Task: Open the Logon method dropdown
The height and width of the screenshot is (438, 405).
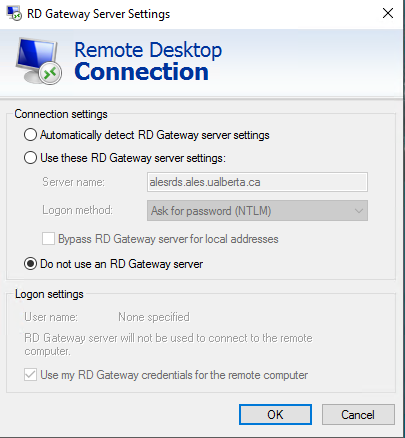Action: 257,210
